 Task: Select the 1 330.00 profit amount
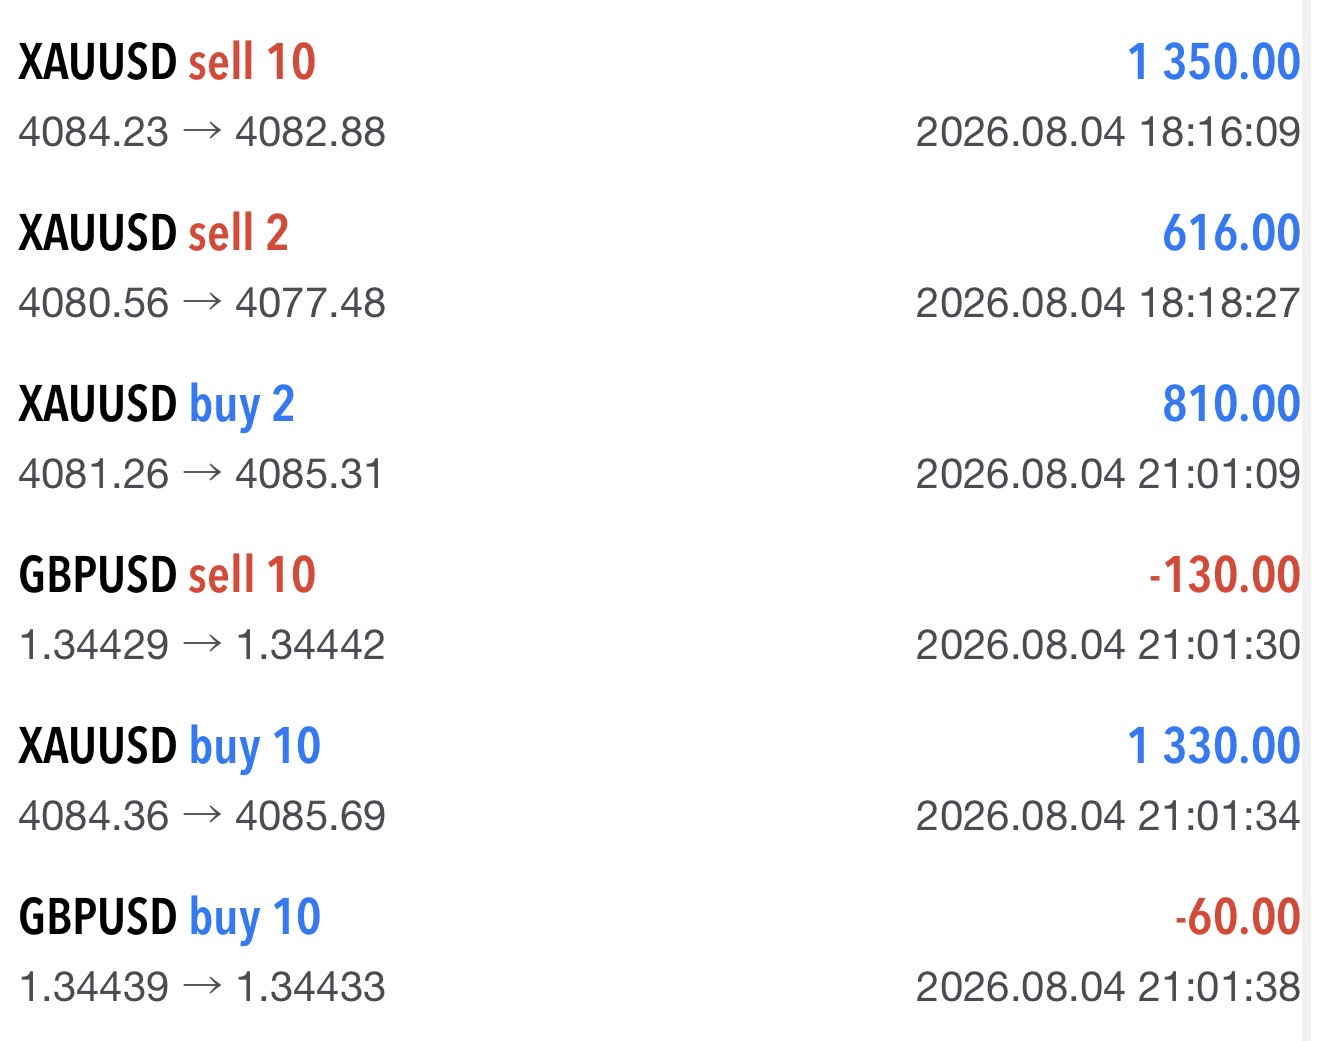(x=1214, y=746)
